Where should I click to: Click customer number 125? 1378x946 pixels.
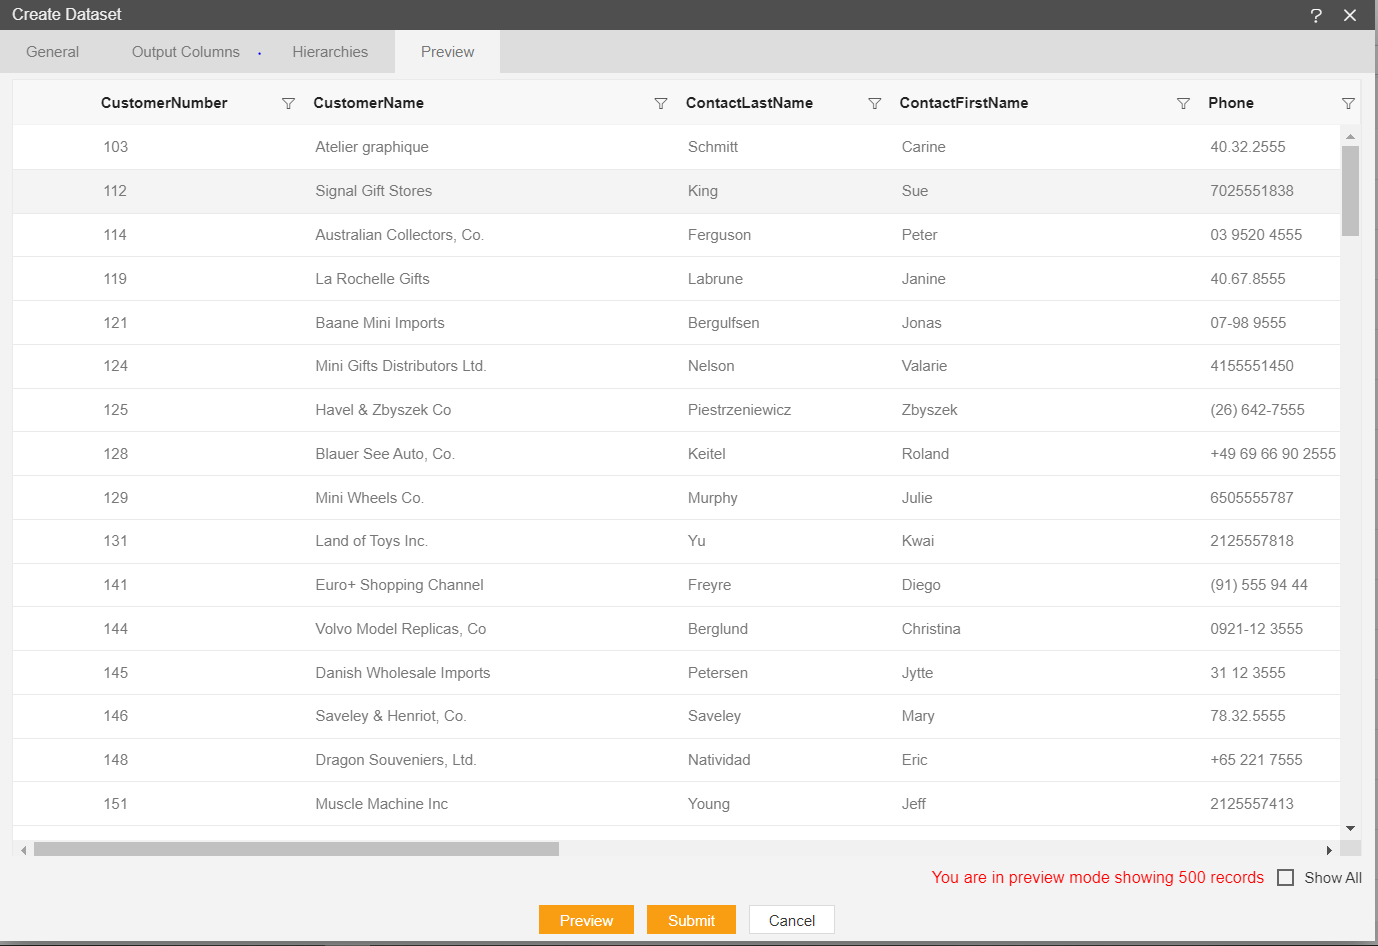116,410
